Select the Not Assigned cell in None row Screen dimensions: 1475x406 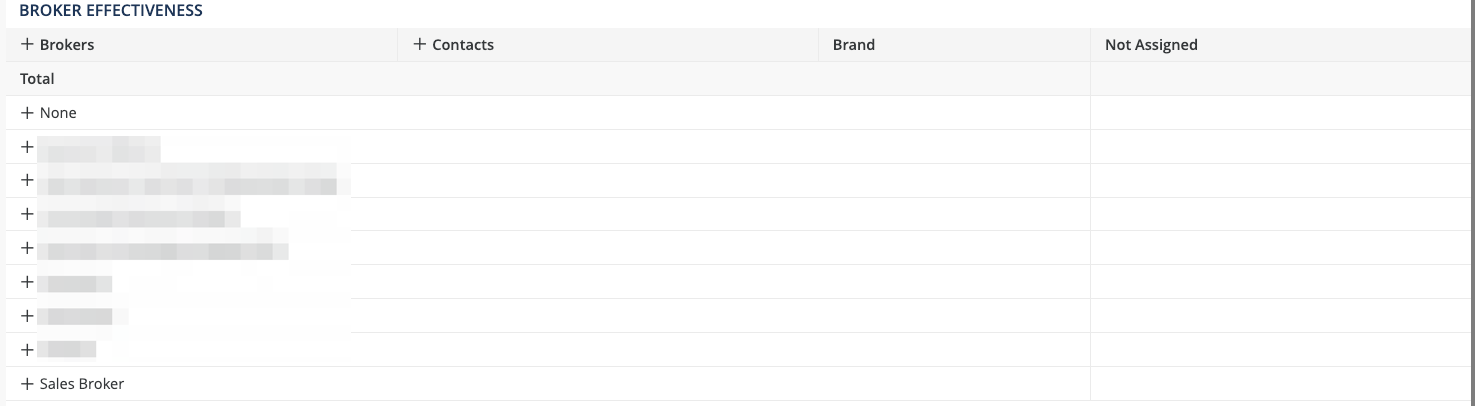[x=1282, y=113]
